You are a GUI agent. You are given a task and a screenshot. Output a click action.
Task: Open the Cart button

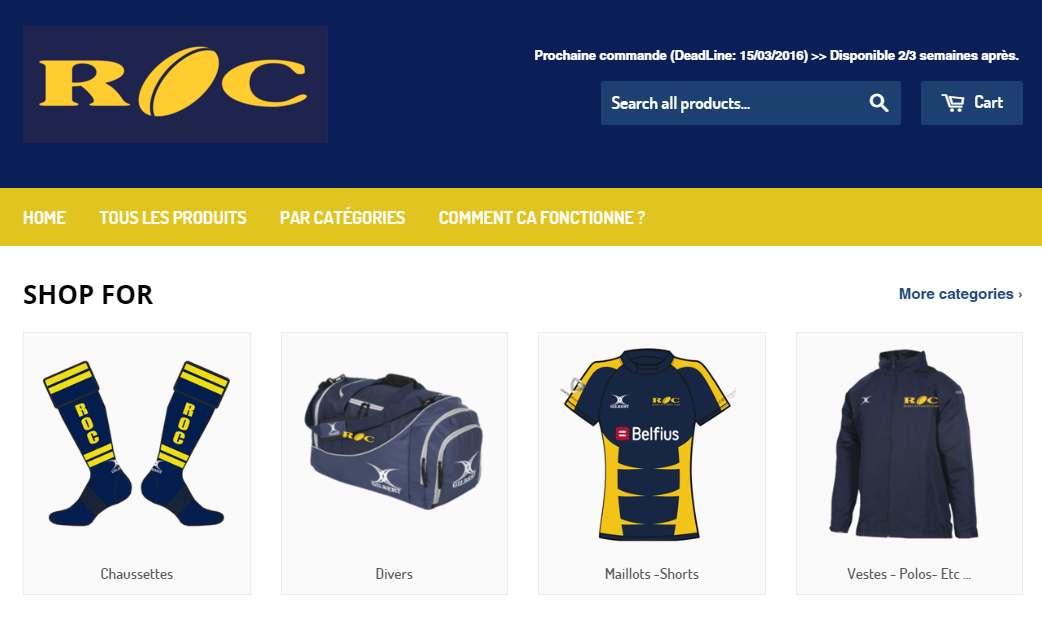pyautogui.click(x=972, y=103)
